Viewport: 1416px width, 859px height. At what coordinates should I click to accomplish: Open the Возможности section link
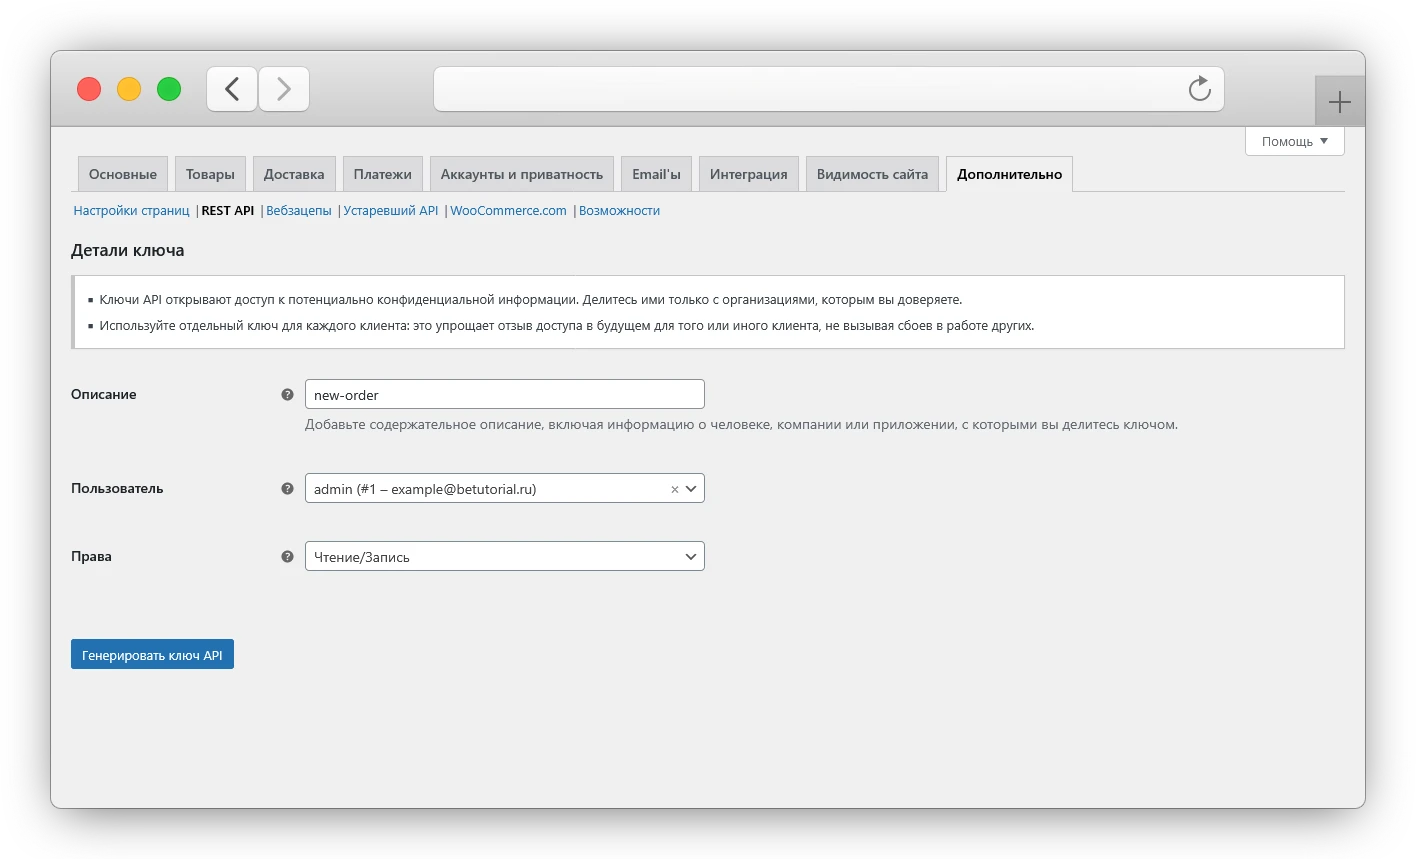pyautogui.click(x=620, y=210)
